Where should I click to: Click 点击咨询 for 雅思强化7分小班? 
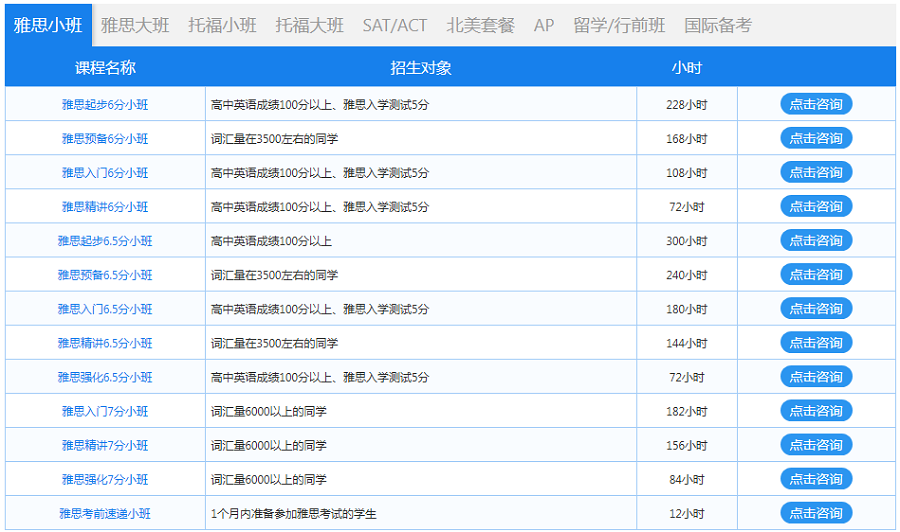click(x=816, y=479)
